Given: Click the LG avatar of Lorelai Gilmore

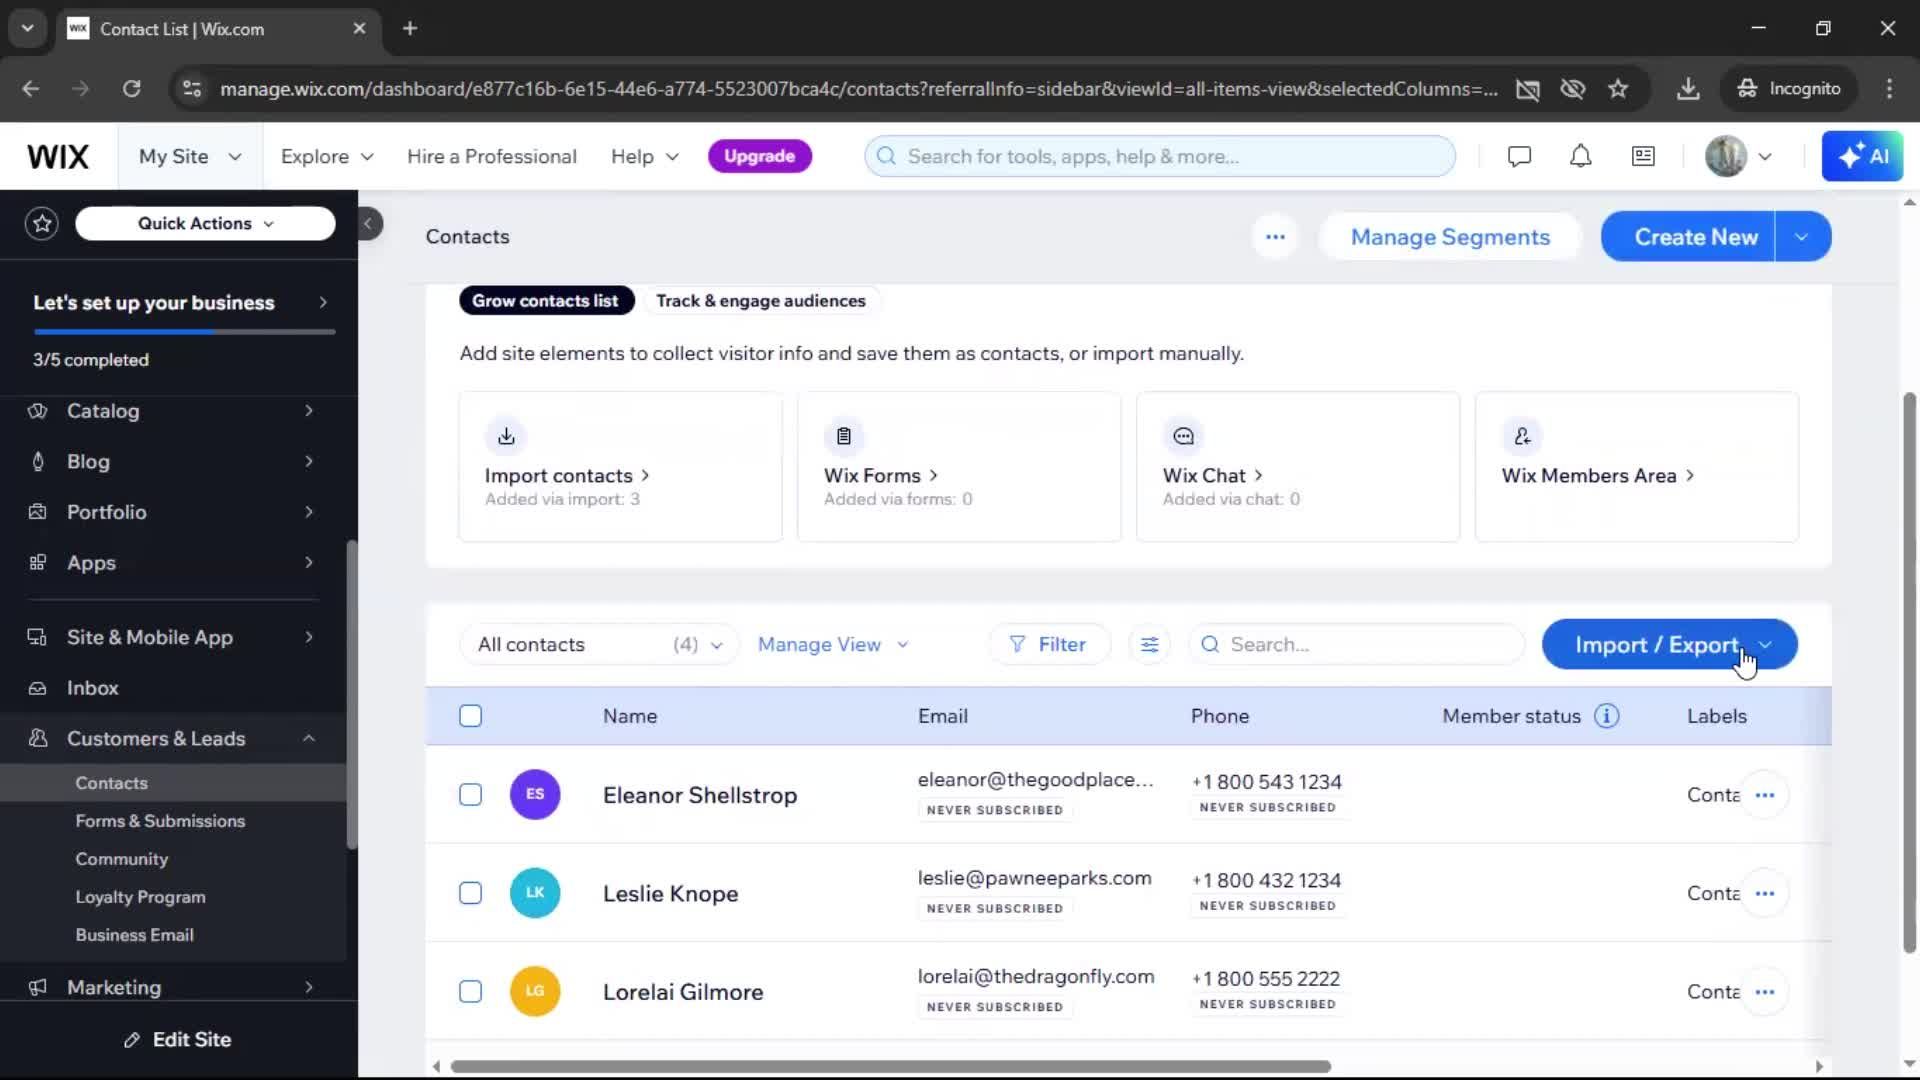Looking at the screenshot, I should point(535,992).
